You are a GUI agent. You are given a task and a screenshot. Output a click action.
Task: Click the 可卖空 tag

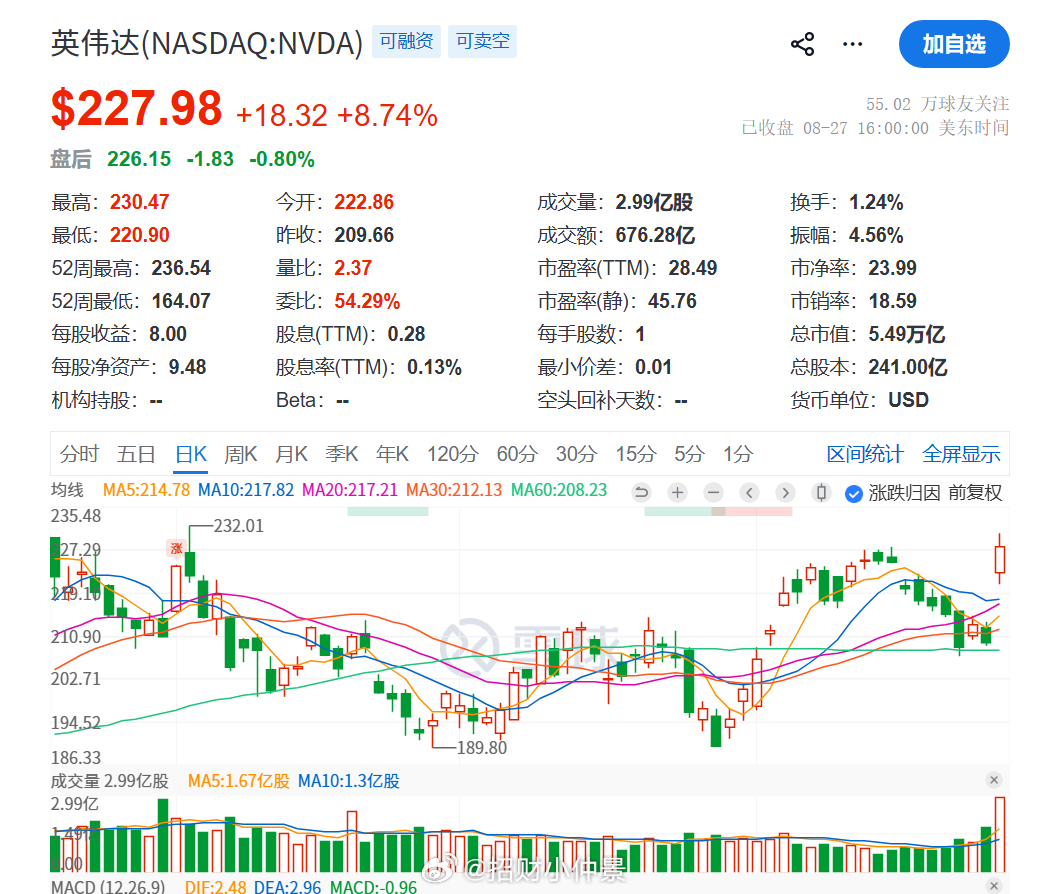(x=482, y=42)
